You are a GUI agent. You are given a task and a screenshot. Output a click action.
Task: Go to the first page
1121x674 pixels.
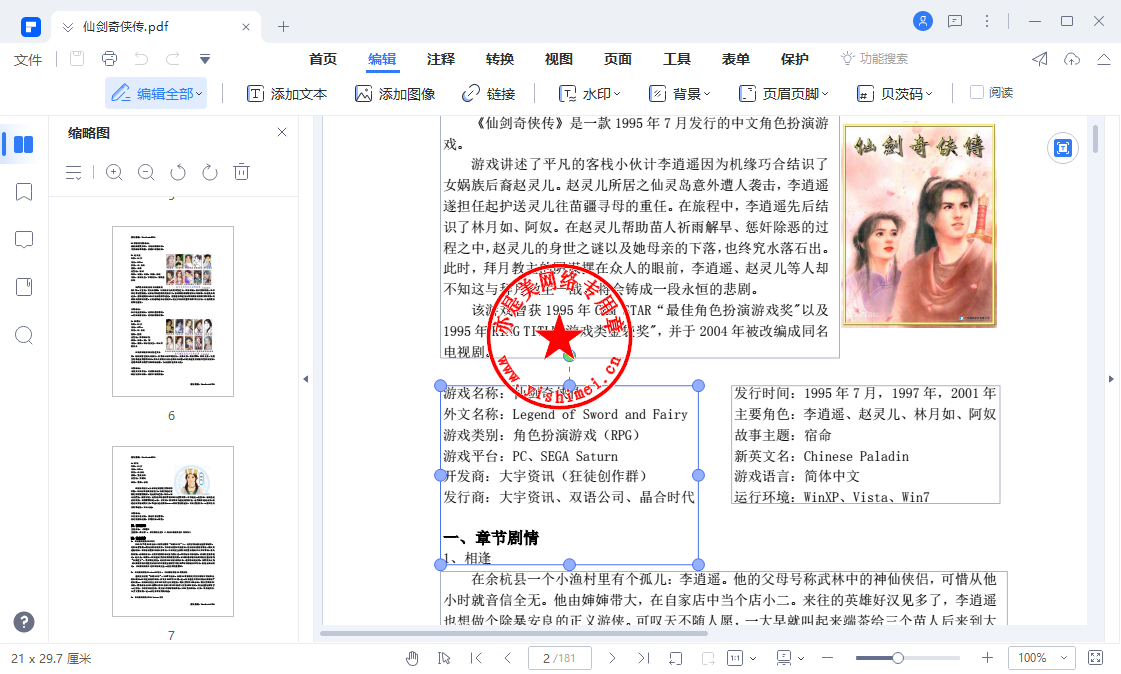point(476,658)
